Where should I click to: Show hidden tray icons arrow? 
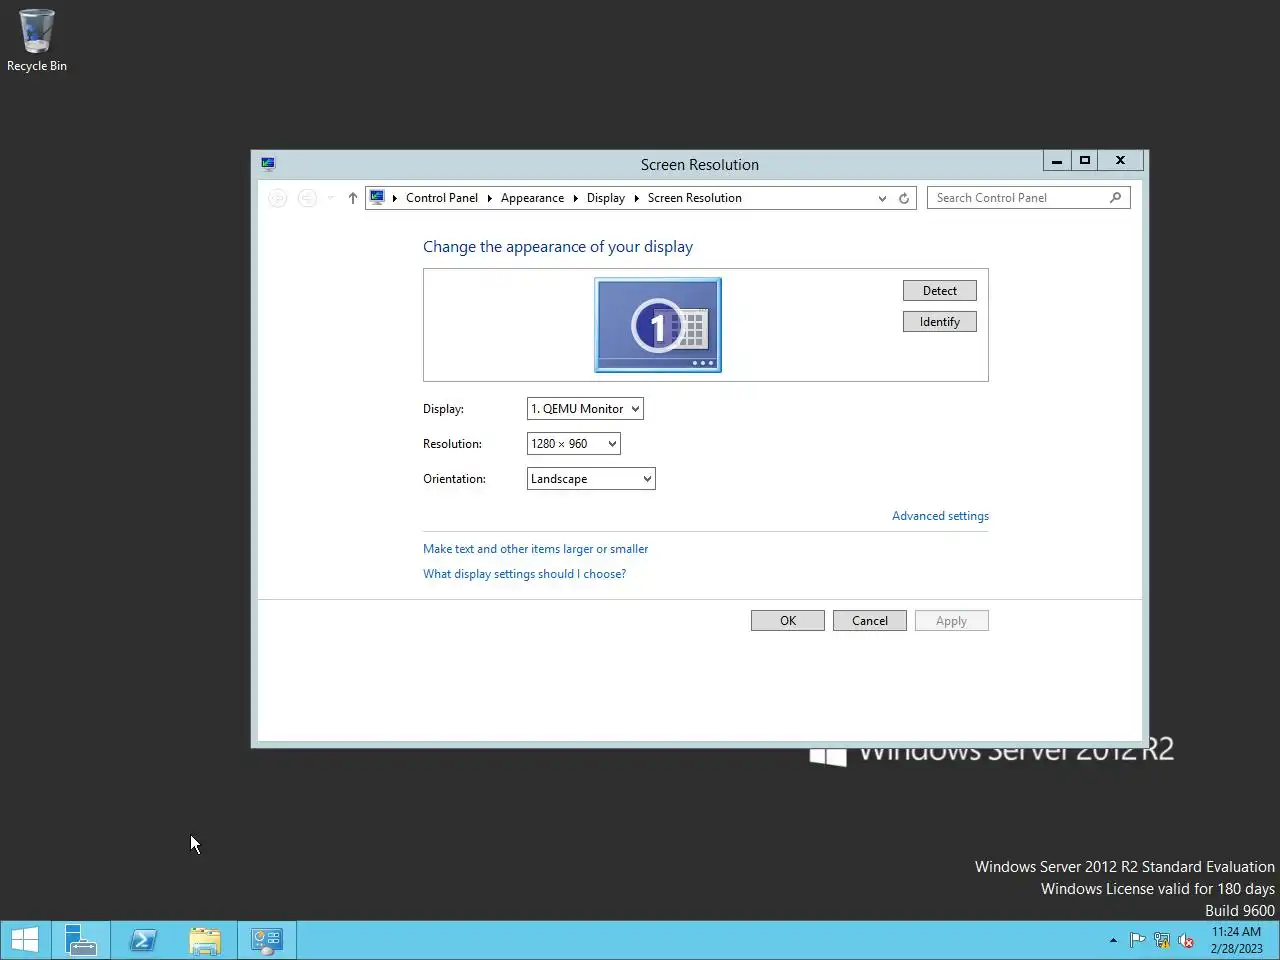pyautogui.click(x=1113, y=940)
